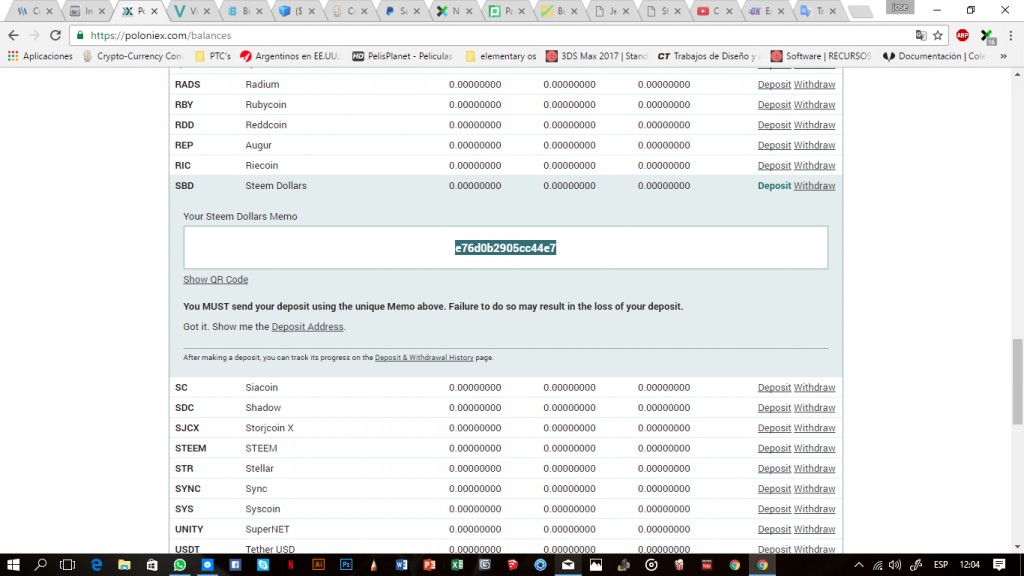The image size is (1024, 576).
Task: Open Word from the taskbar
Action: (402, 565)
